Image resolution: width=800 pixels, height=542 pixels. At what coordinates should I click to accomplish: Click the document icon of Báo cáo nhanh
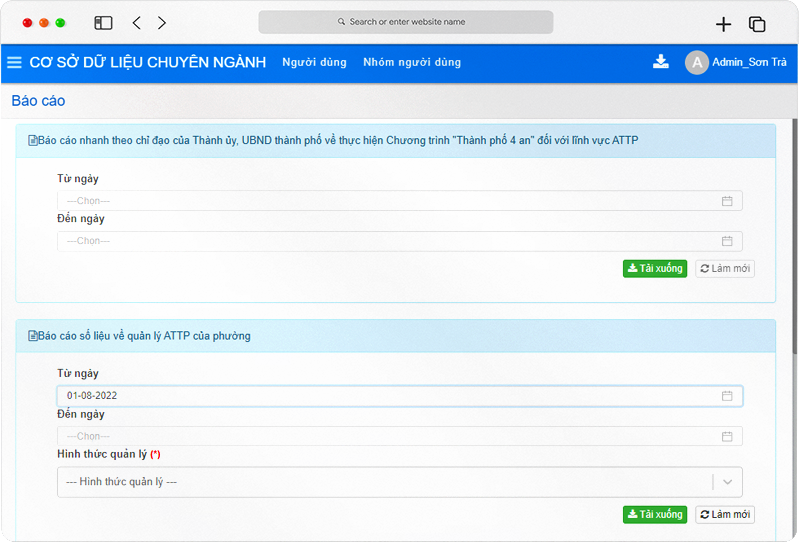click(33, 140)
